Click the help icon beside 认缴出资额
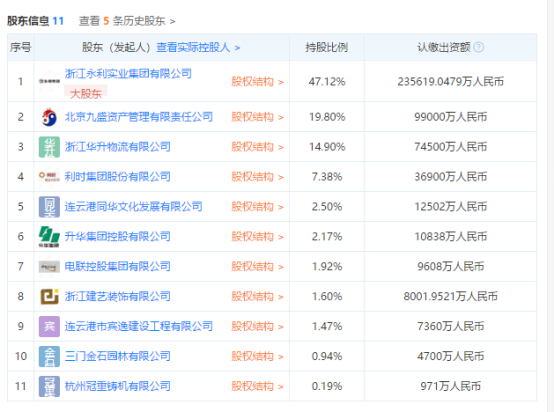554x412 pixels. (478, 47)
